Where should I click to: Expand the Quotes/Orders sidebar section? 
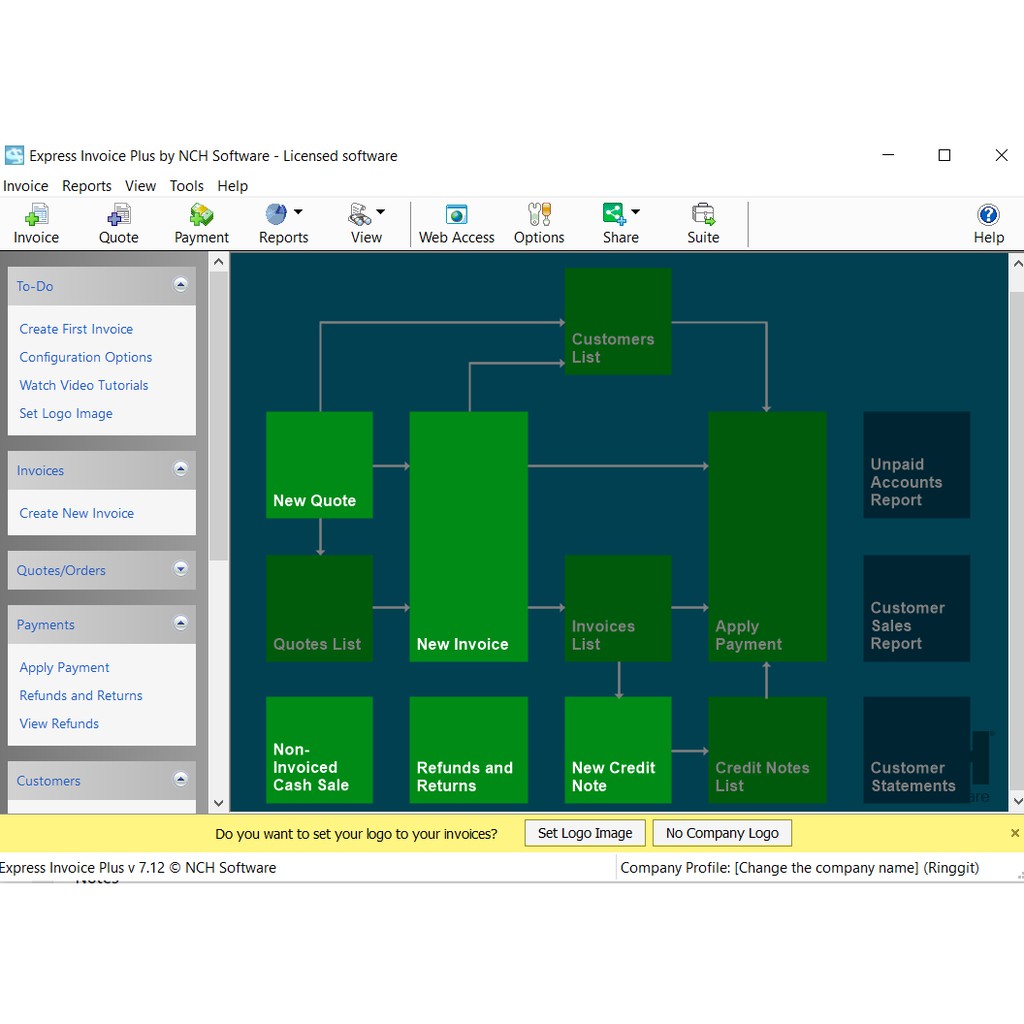click(181, 569)
